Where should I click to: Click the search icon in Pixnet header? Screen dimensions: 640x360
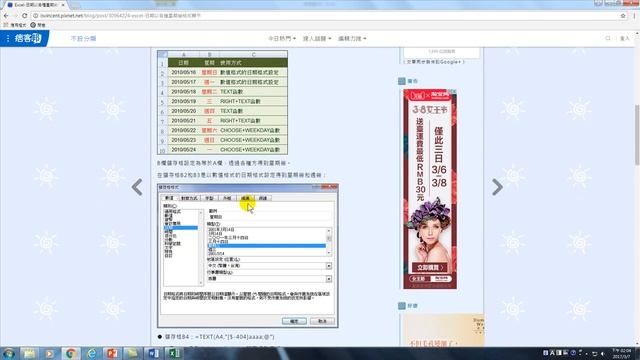coord(608,38)
